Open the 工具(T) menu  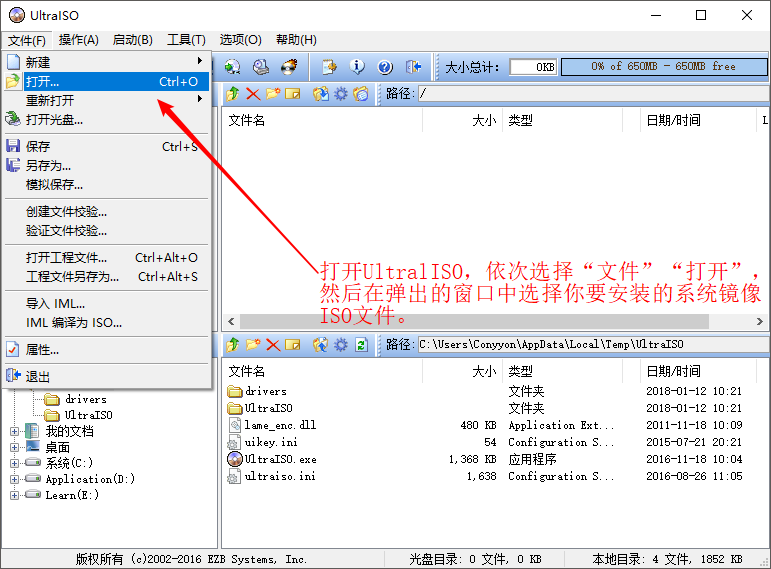point(186,40)
